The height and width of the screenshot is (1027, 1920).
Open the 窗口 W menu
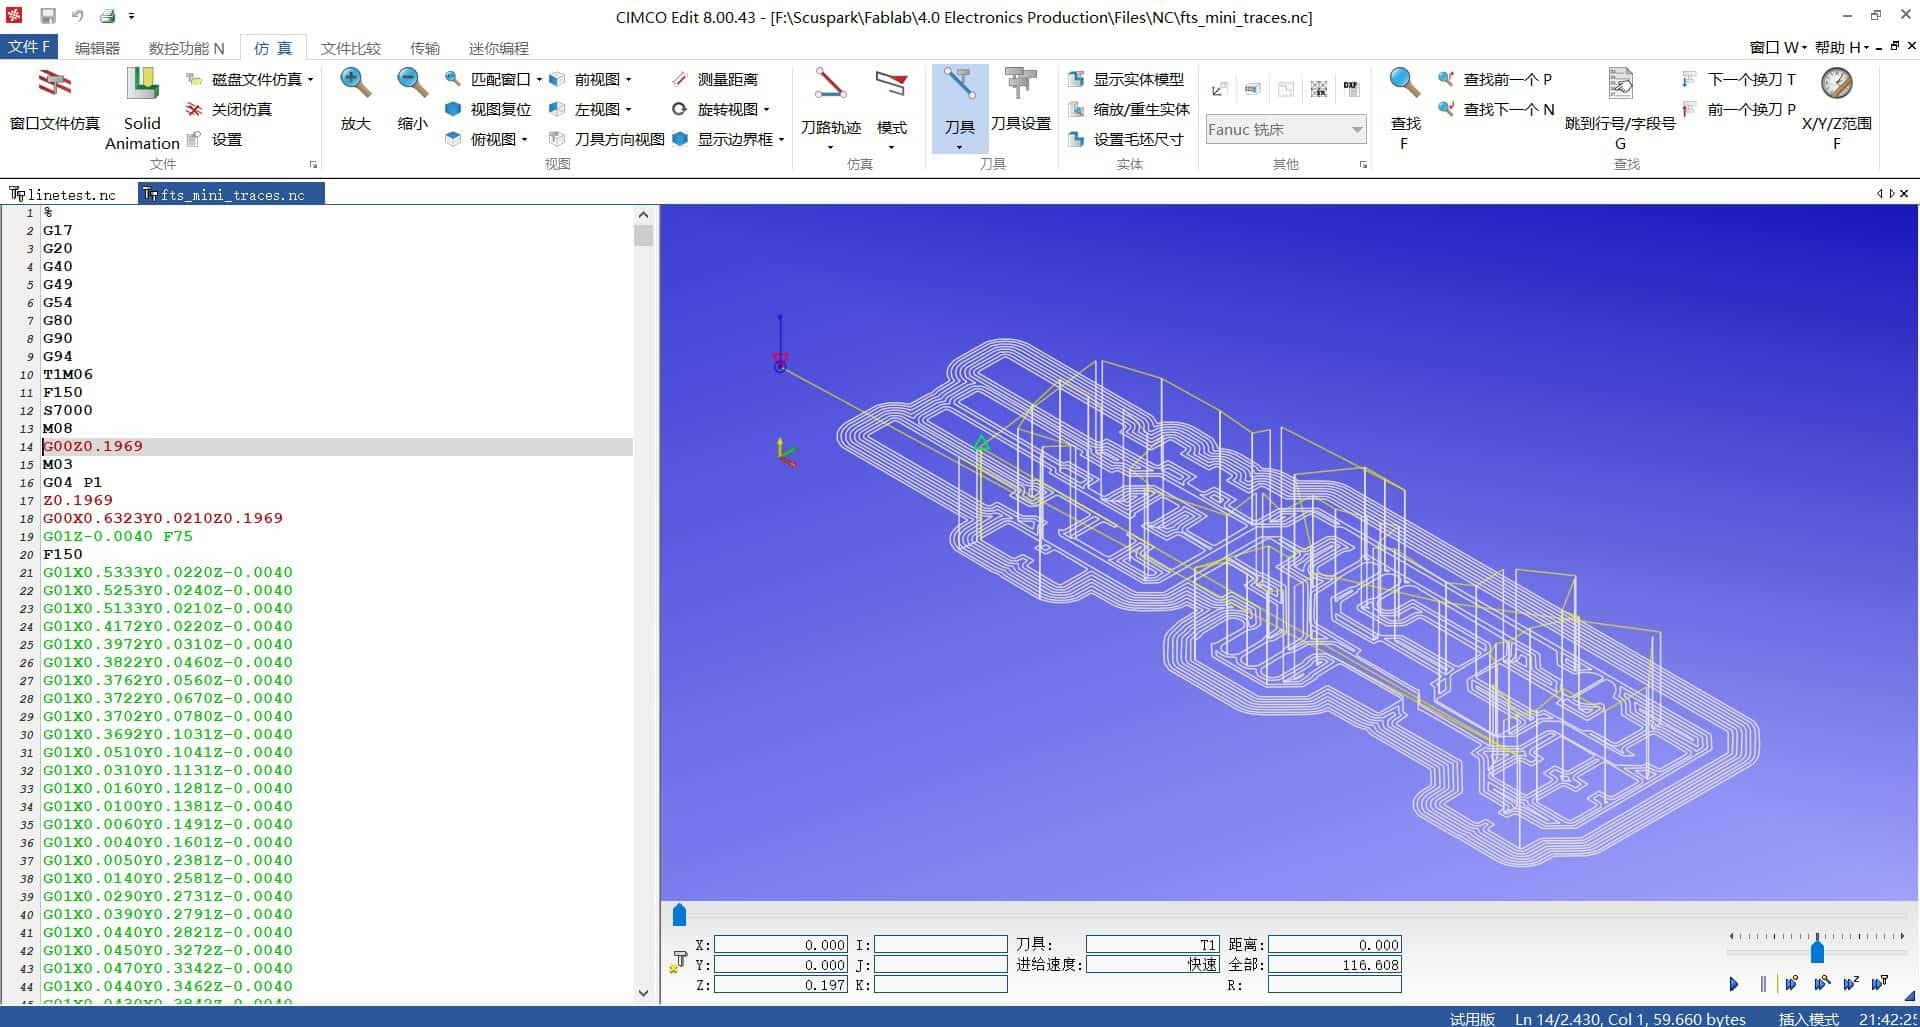[1778, 47]
